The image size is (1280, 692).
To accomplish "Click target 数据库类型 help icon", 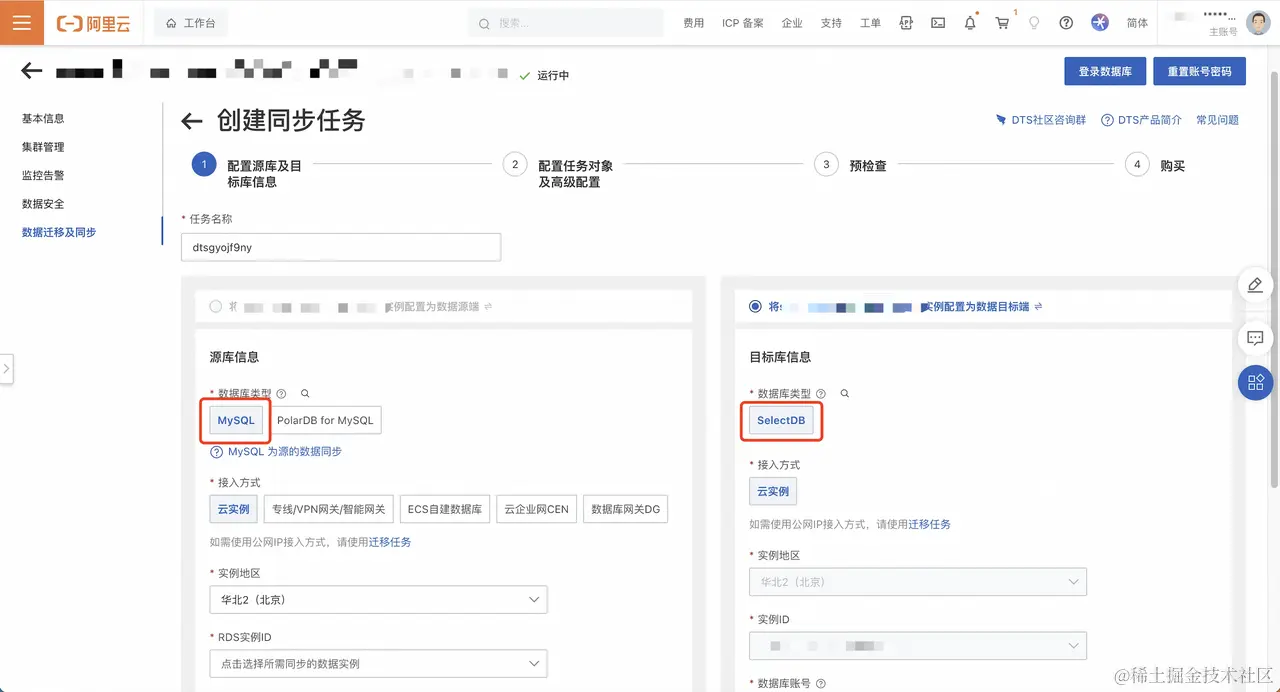I will tap(821, 394).
